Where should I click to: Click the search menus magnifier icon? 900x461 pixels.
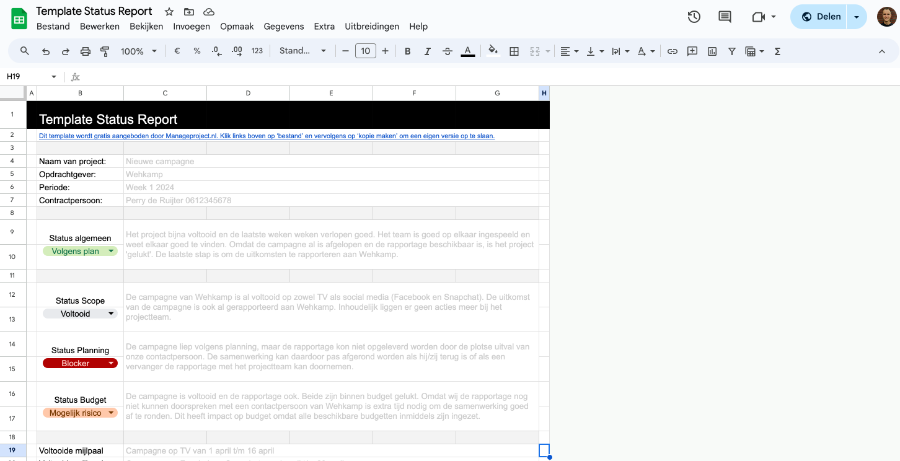(24, 51)
